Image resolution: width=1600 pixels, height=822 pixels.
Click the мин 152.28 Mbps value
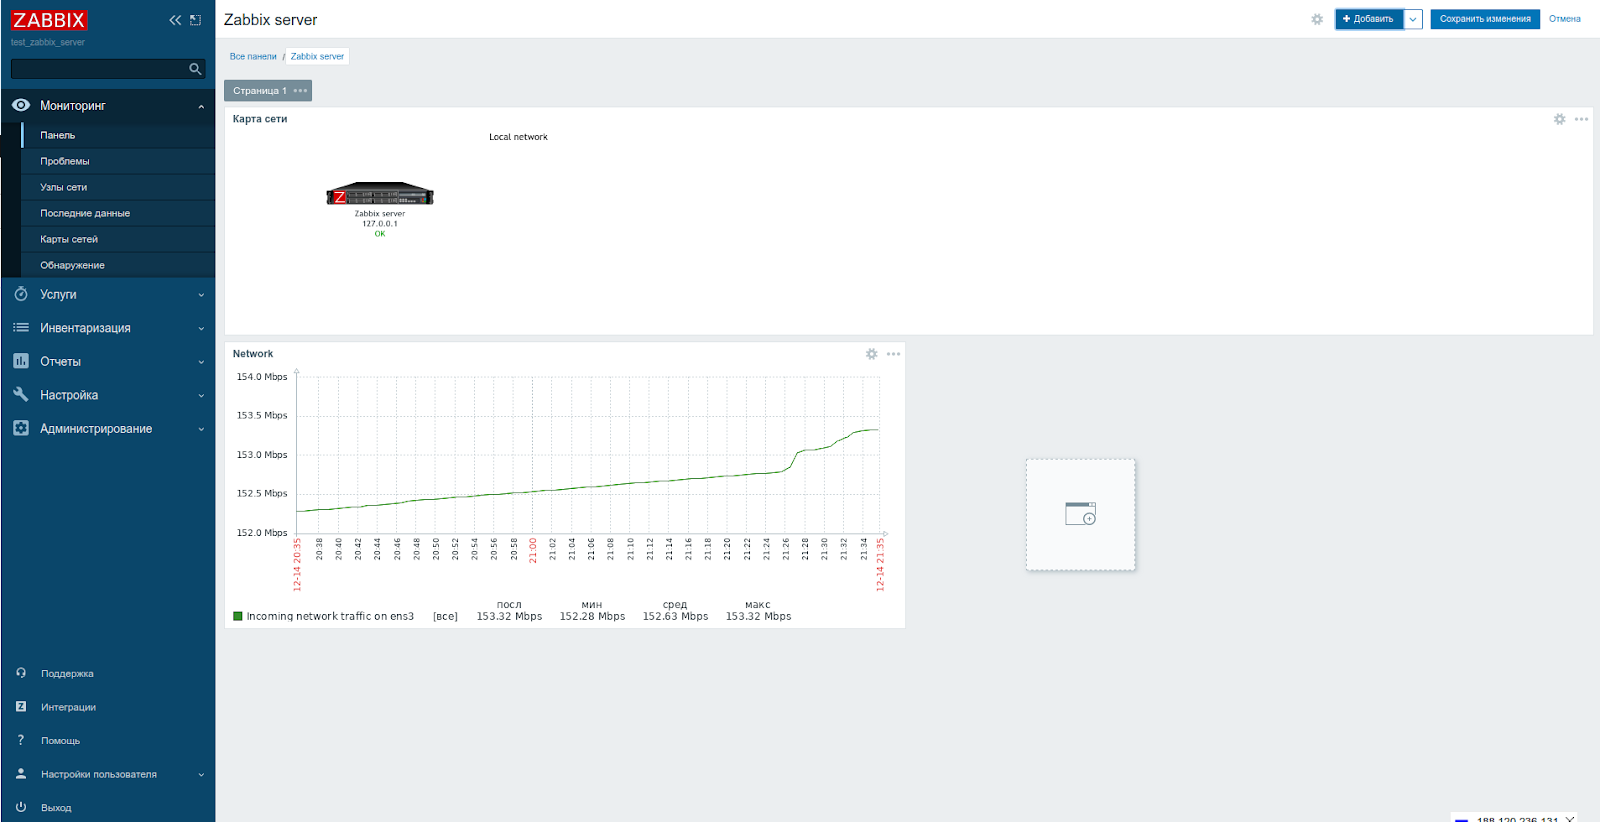pos(592,617)
